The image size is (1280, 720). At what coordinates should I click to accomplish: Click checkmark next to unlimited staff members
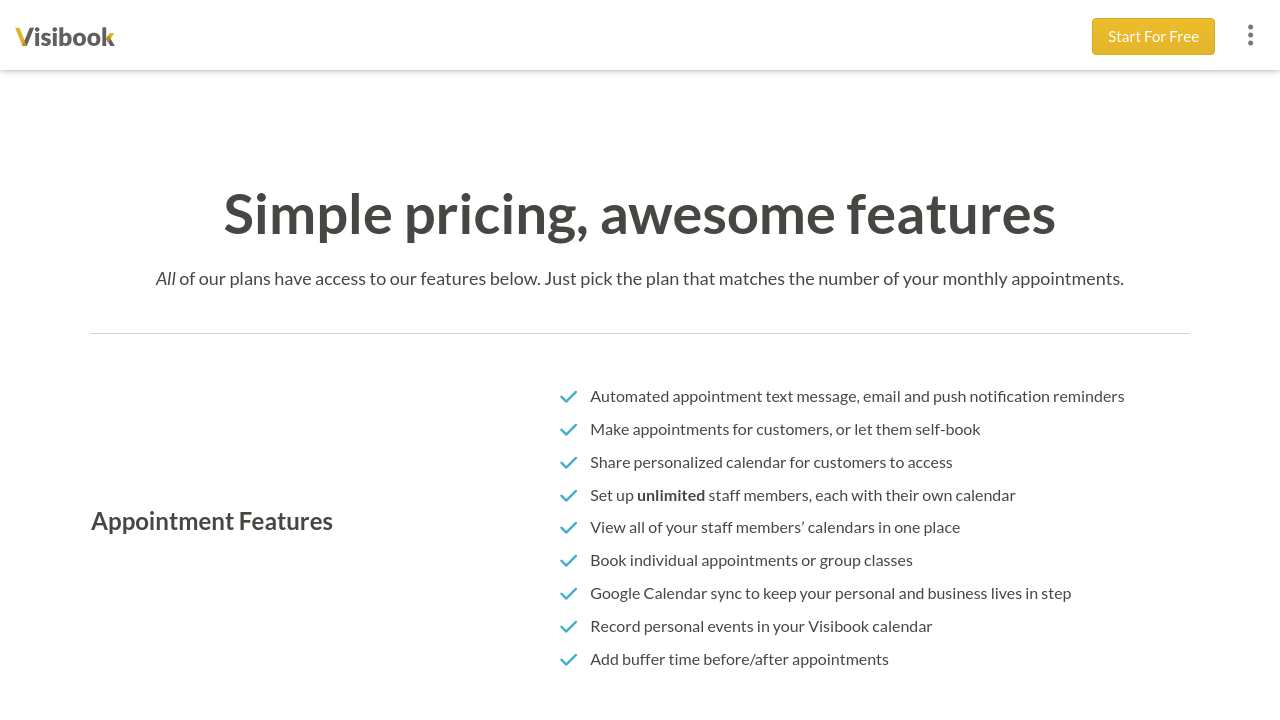click(x=569, y=496)
